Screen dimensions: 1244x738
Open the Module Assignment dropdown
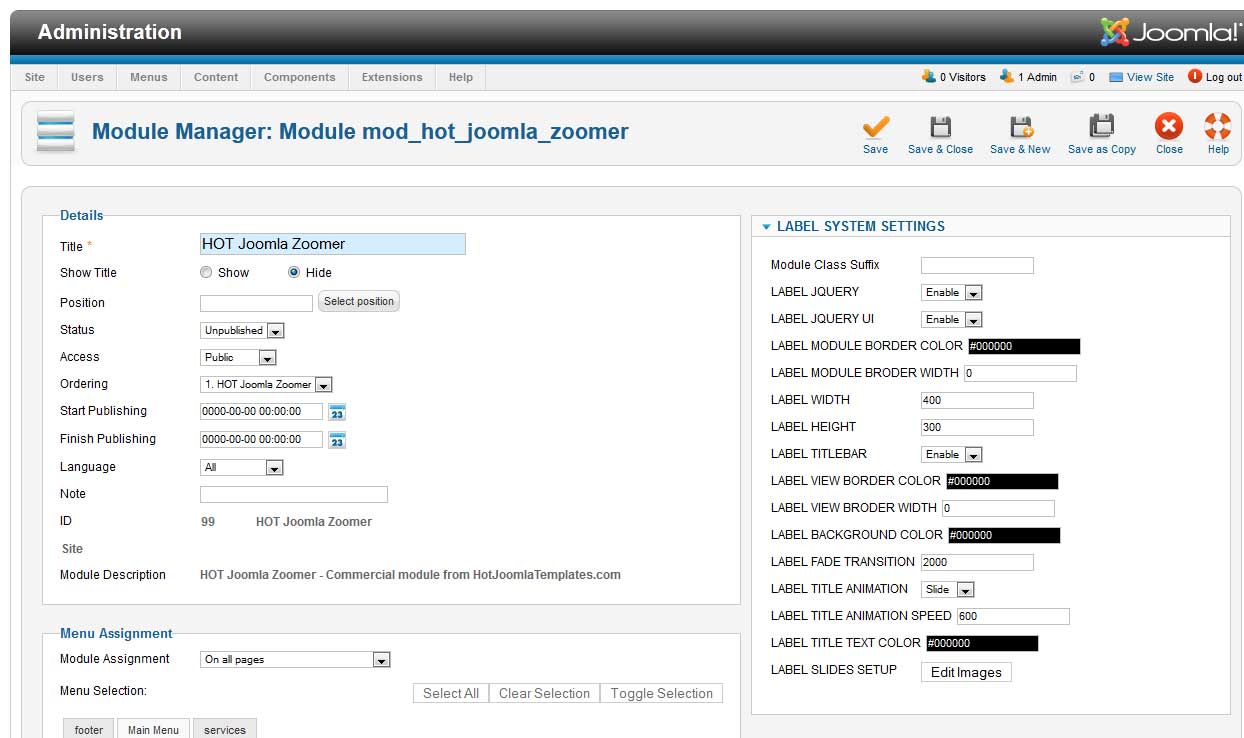pyautogui.click(x=295, y=659)
